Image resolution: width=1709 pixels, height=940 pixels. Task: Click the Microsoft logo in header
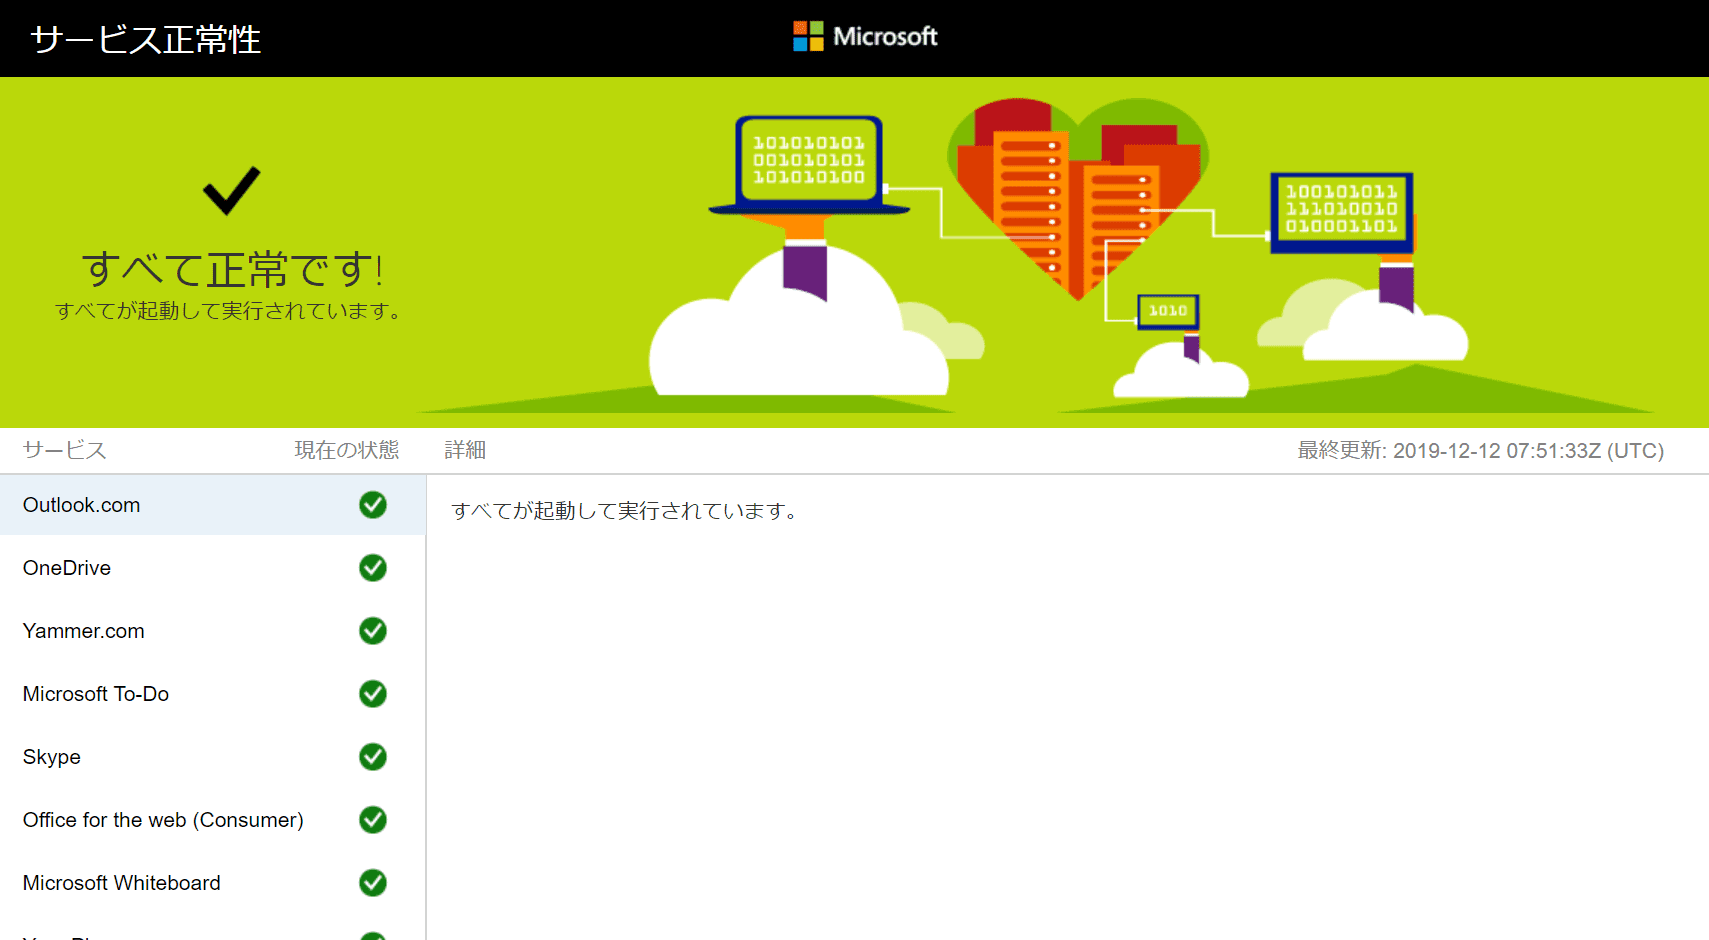(865, 37)
